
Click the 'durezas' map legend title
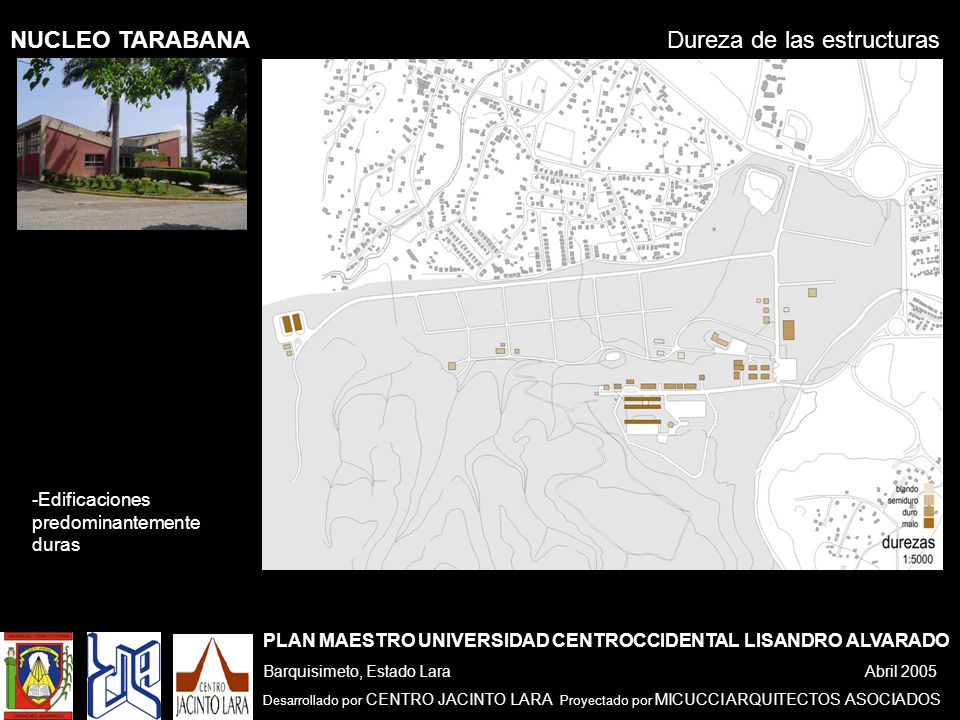(x=908, y=542)
